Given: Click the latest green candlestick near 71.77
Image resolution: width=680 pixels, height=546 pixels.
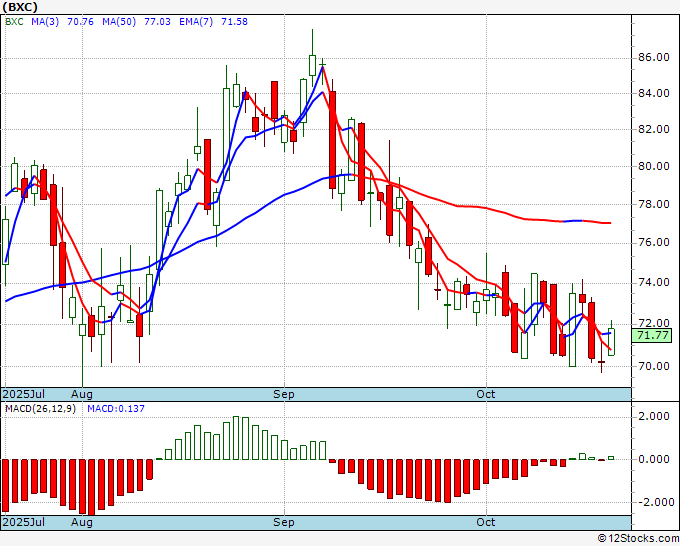Looking at the screenshot, I should 611,342.
